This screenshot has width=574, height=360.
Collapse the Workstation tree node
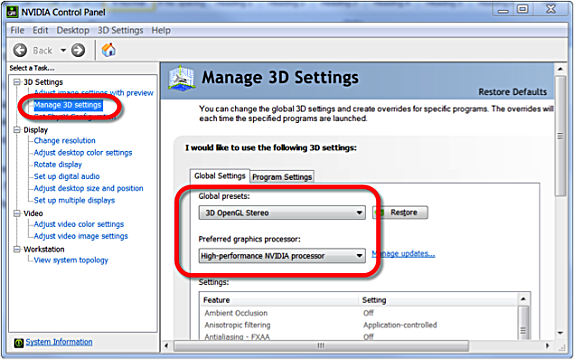click(17, 249)
